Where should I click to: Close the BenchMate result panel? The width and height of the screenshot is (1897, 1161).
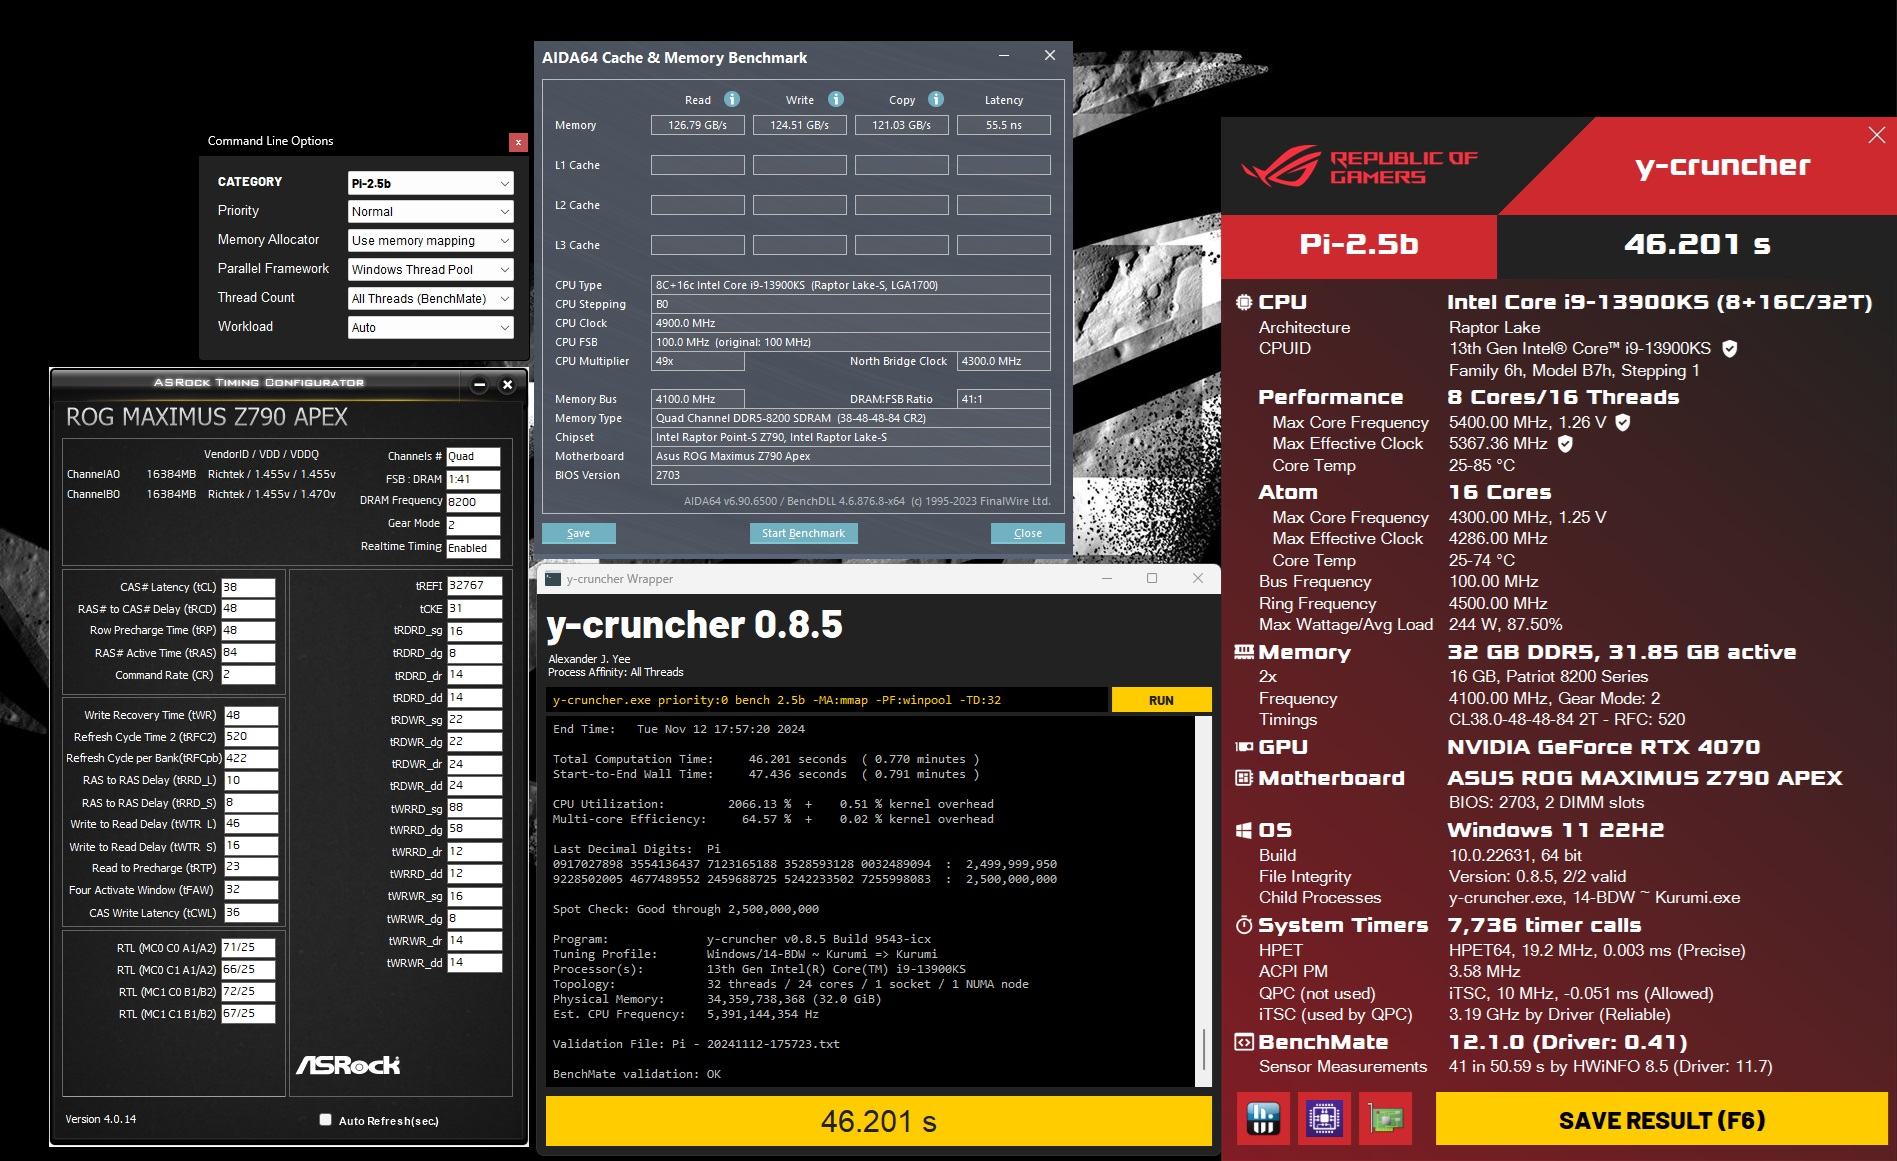coord(1876,135)
